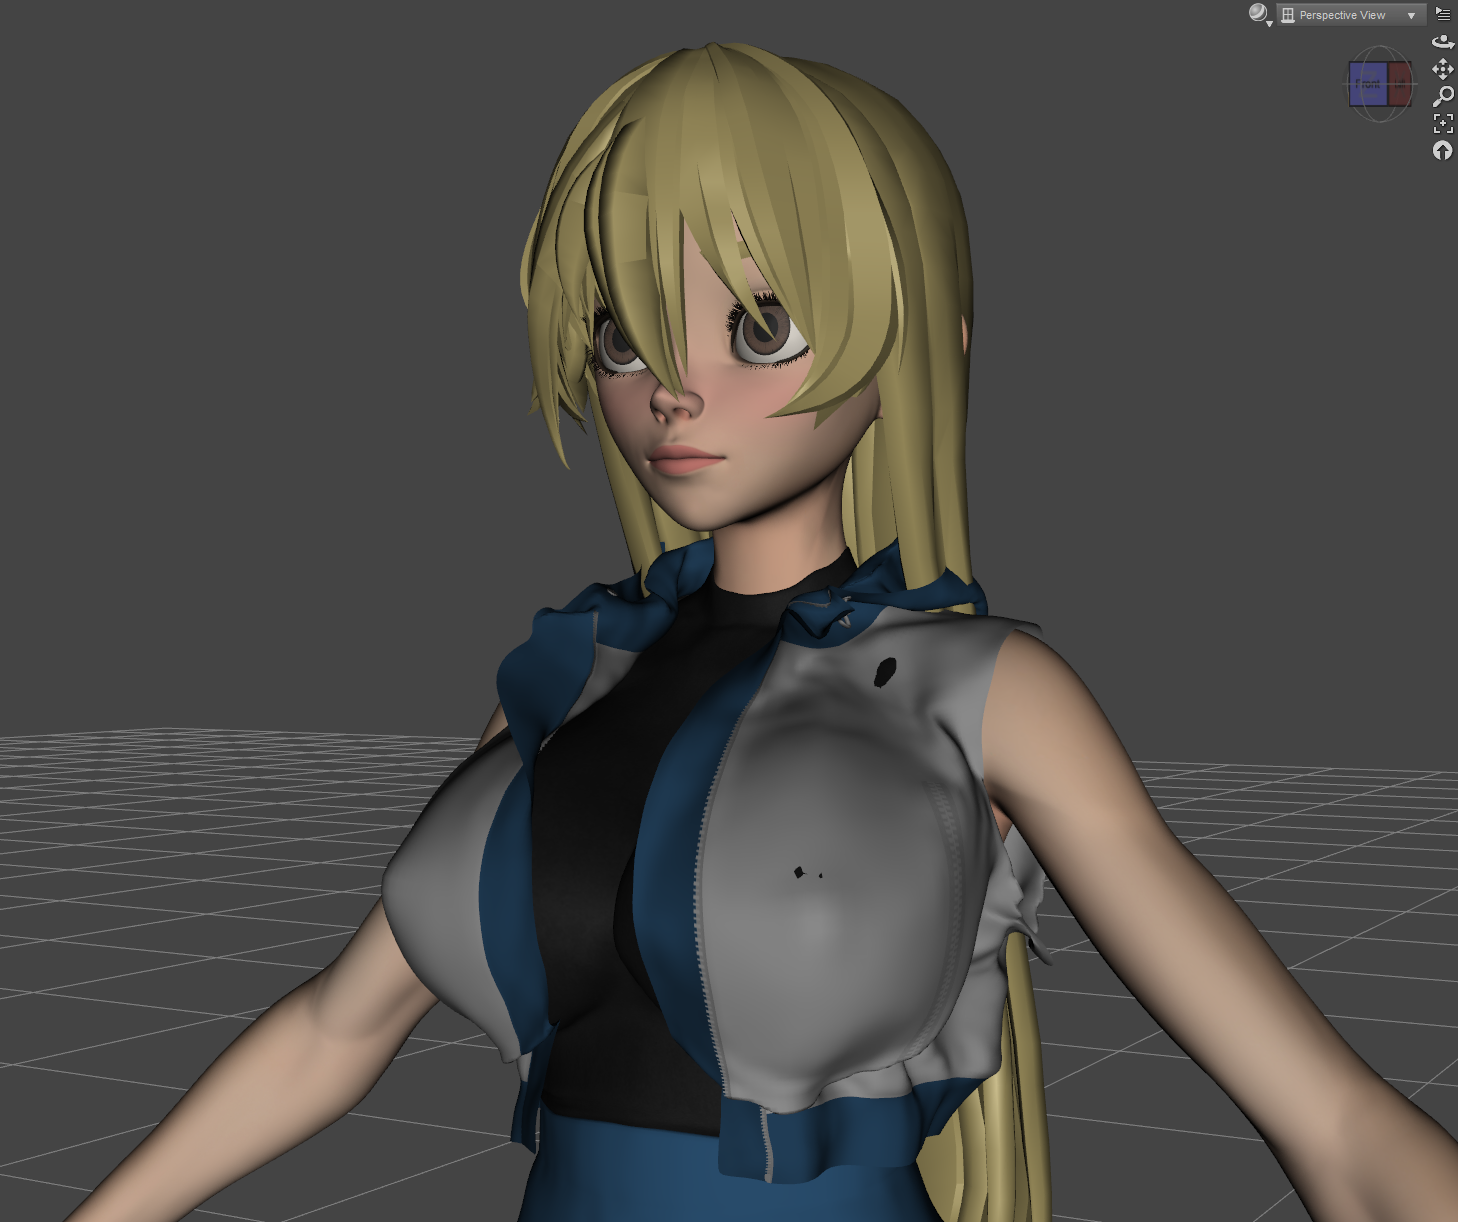Select the orbit camera control
The width and height of the screenshot is (1458, 1222).
click(1443, 42)
